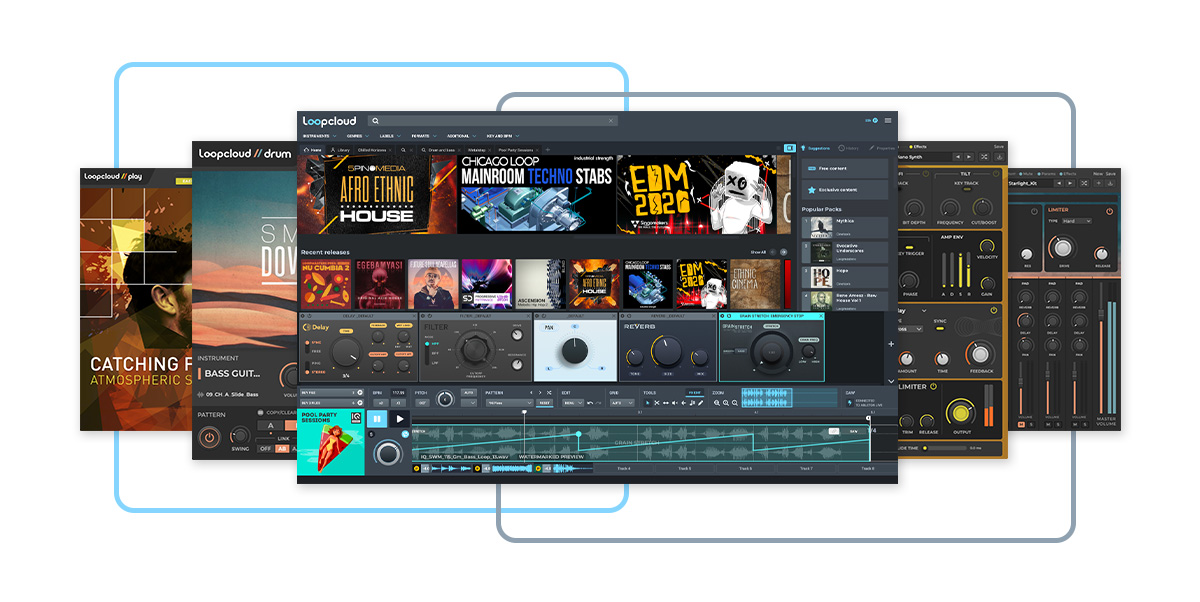Image resolution: width=1200 pixels, height=602 pixels.
Task: Open the Suggestions side tab
Action: tap(816, 148)
